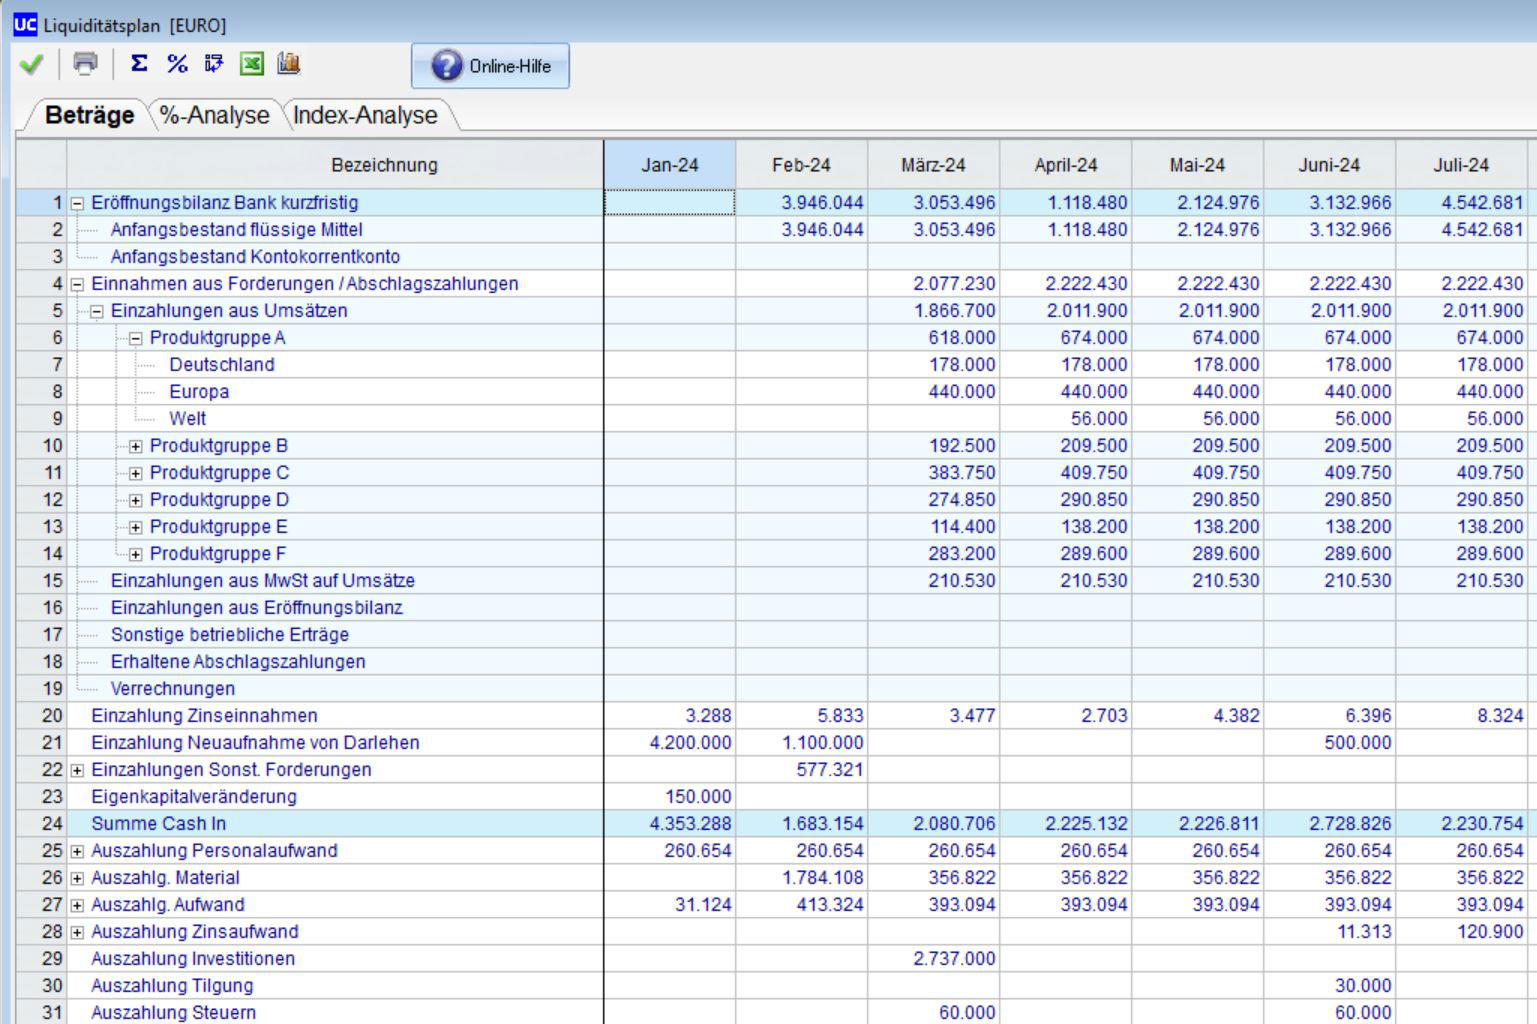The width and height of the screenshot is (1537, 1024).
Task: Click the printer icon in toolbar
Action: (85, 64)
